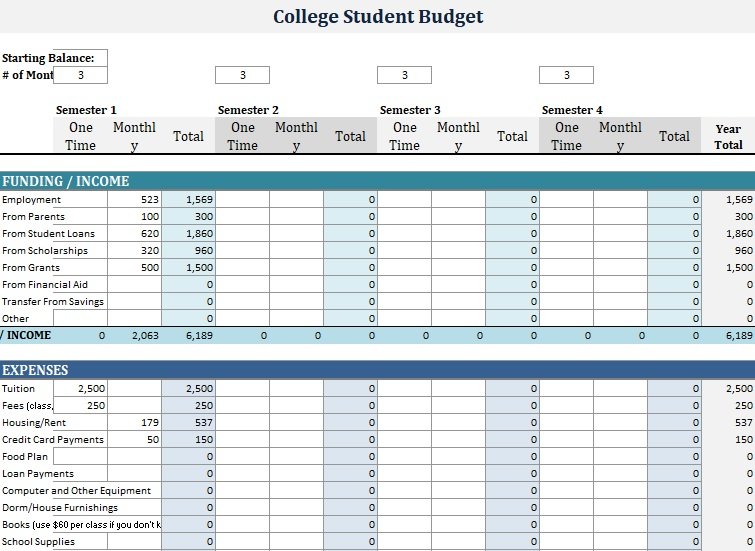Click the Other income row label
This screenshot has height=551, width=755.
tap(15, 318)
